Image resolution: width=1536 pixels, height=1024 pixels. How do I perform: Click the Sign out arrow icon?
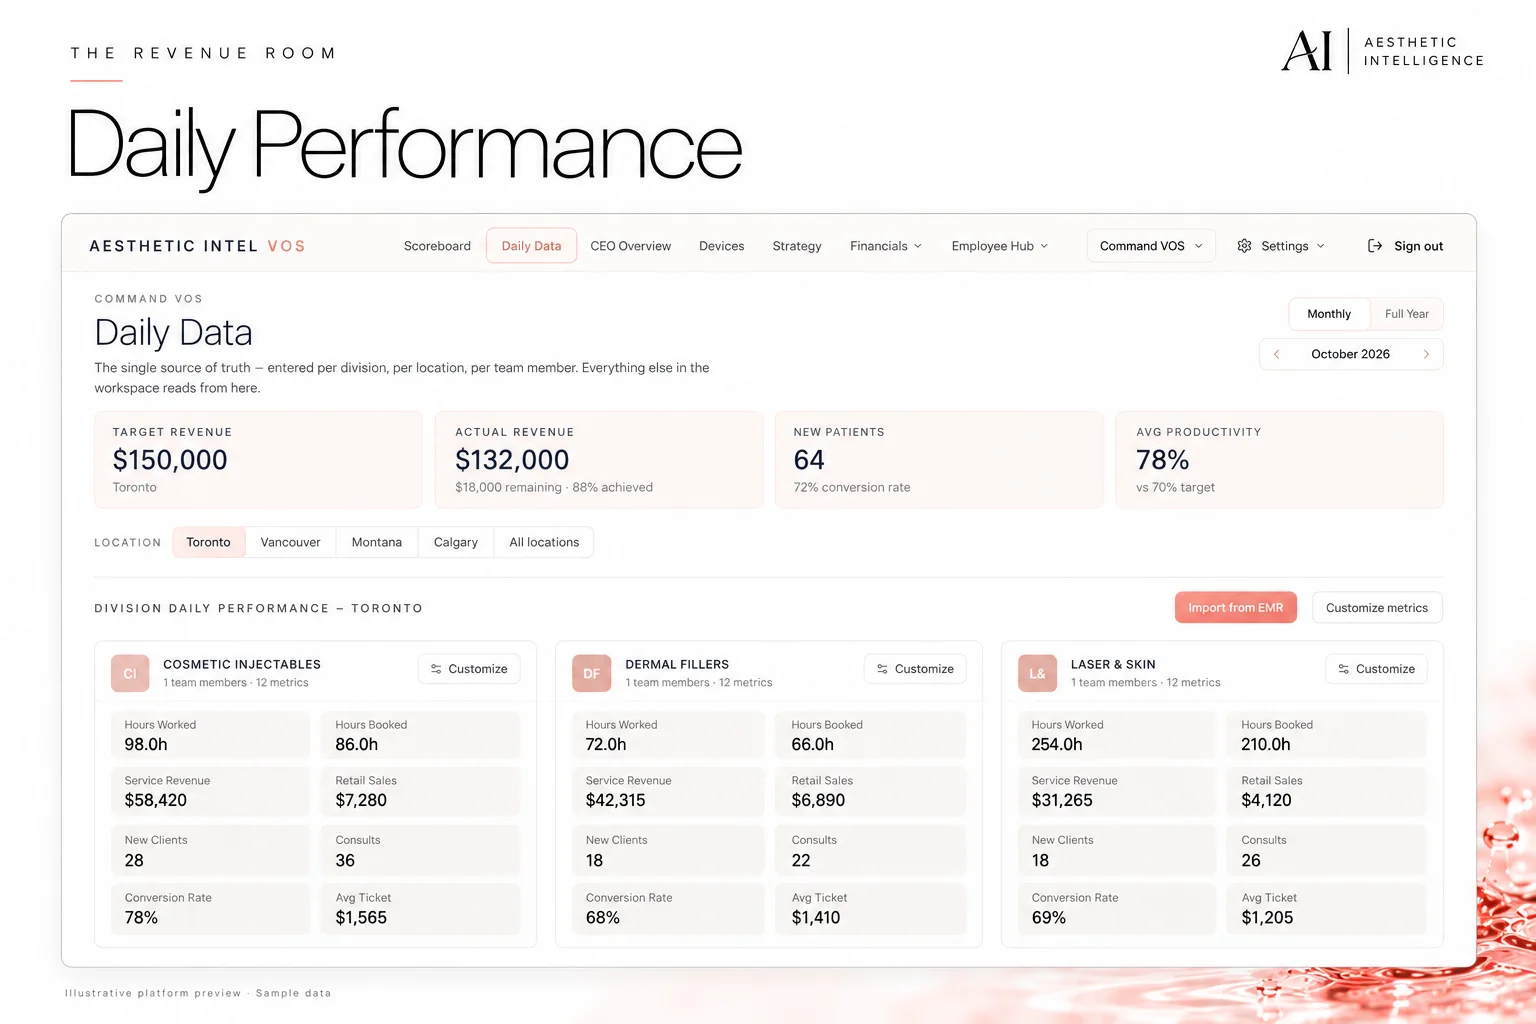(x=1375, y=246)
